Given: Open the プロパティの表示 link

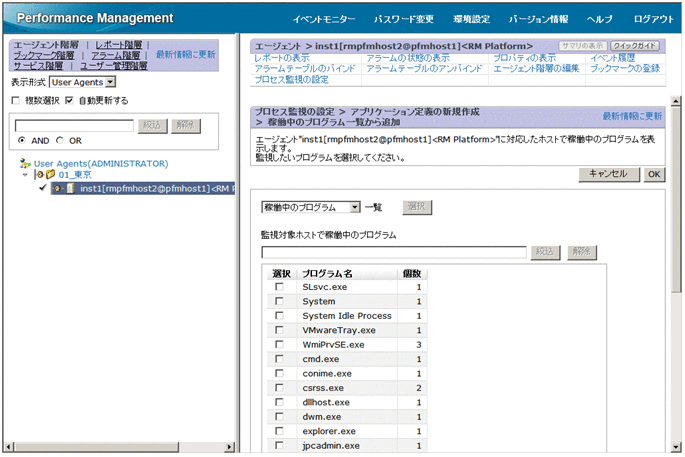Looking at the screenshot, I should [x=525, y=58].
